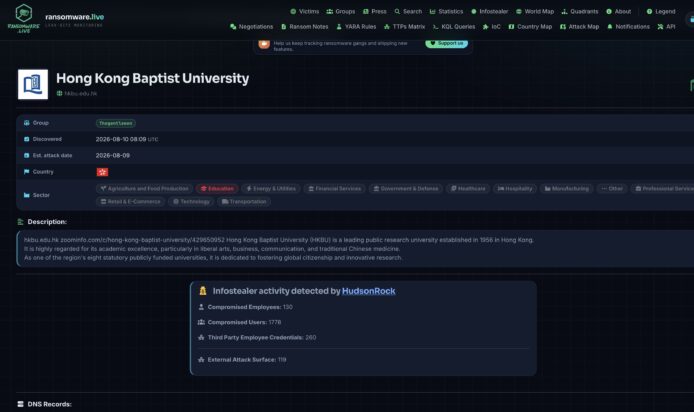Open Negotiations in navigation
Image resolution: width=694 pixels, height=412 pixels.
pos(251,27)
